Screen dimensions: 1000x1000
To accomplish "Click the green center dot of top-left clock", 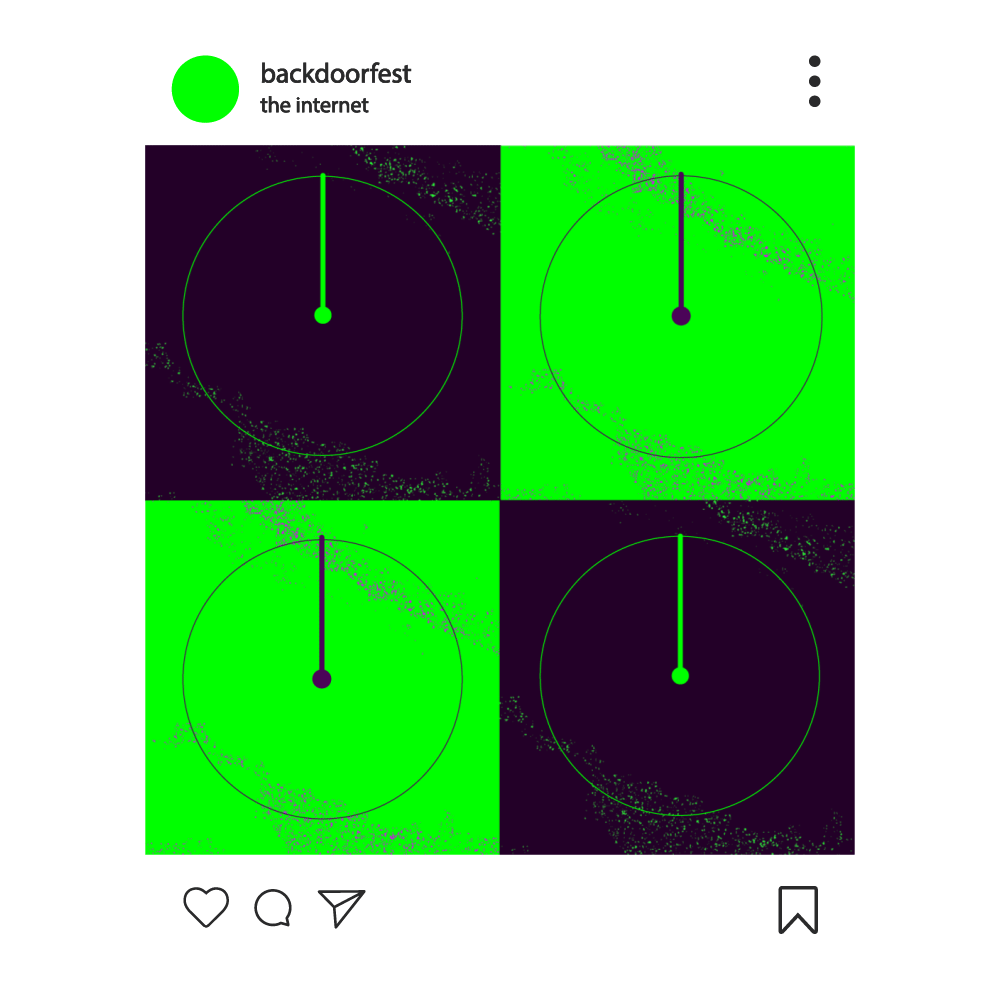I will point(323,315).
